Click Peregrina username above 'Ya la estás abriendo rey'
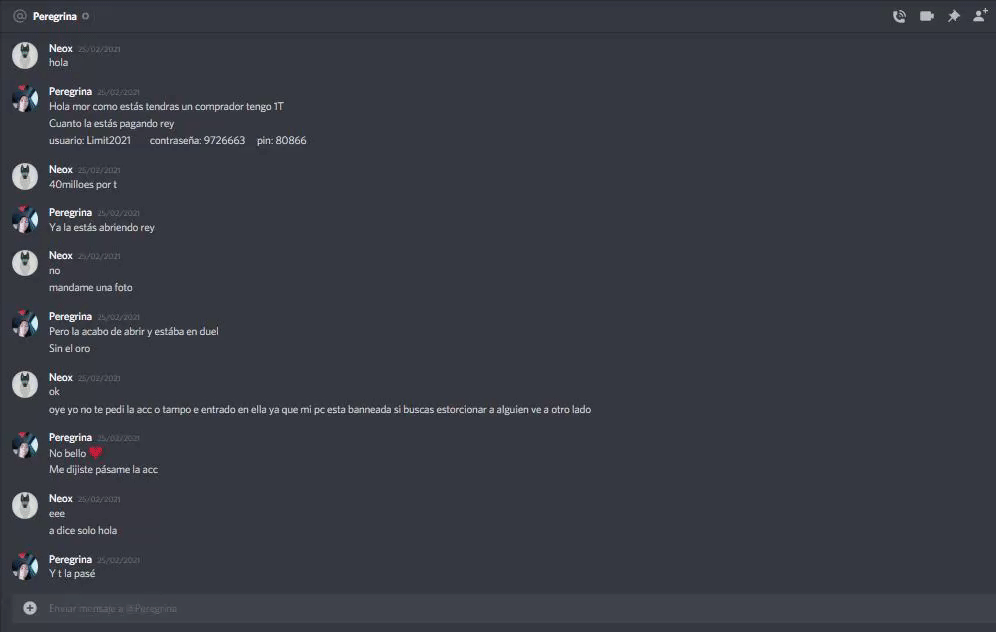Image resolution: width=996 pixels, height=632 pixels. 71,212
